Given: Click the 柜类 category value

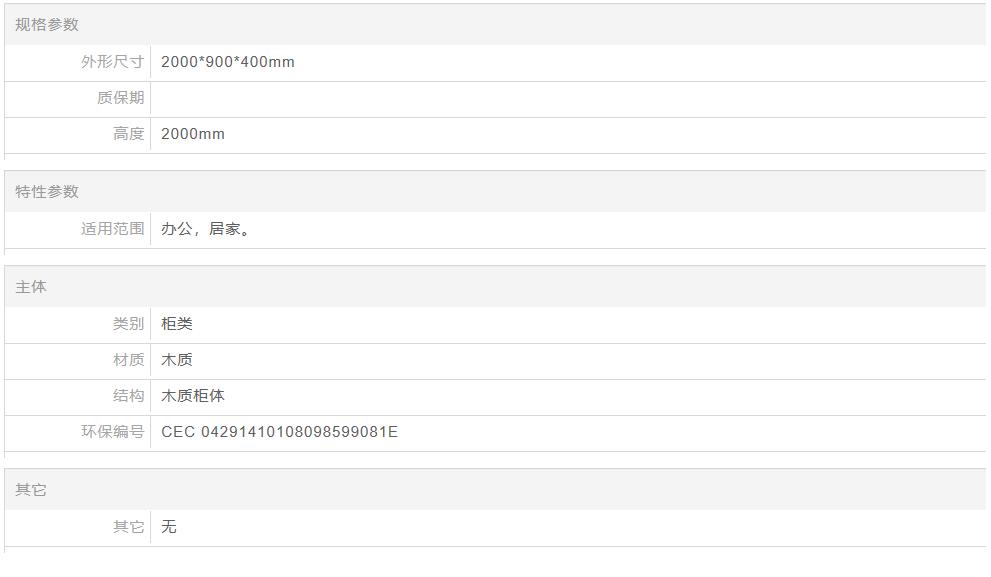Looking at the screenshot, I should 177,324.
